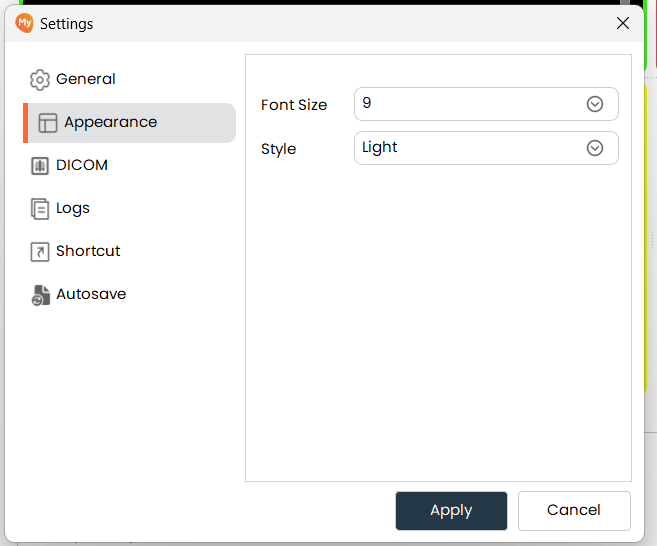Image resolution: width=657 pixels, height=546 pixels.
Task: Click the Style field showing Light
Action: pyautogui.click(x=465, y=148)
